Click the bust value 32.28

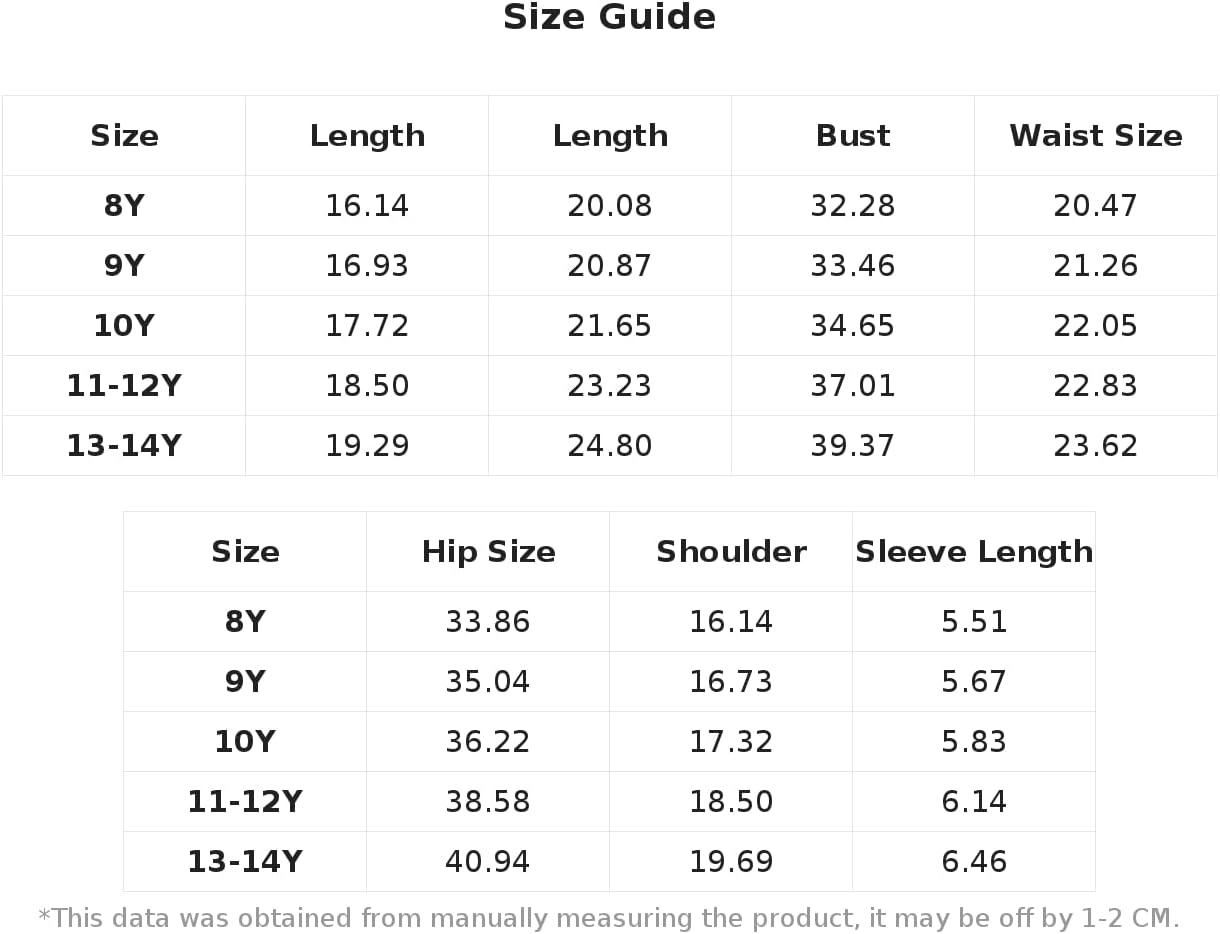pos(853,206)
